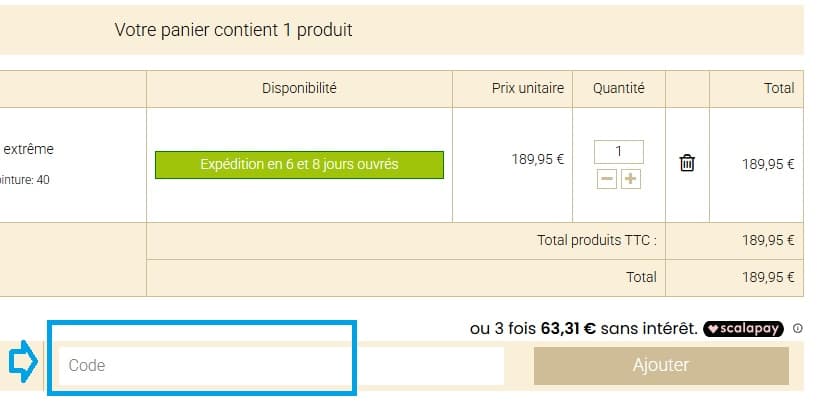Click the Total produits TTC label

(597, 240)
